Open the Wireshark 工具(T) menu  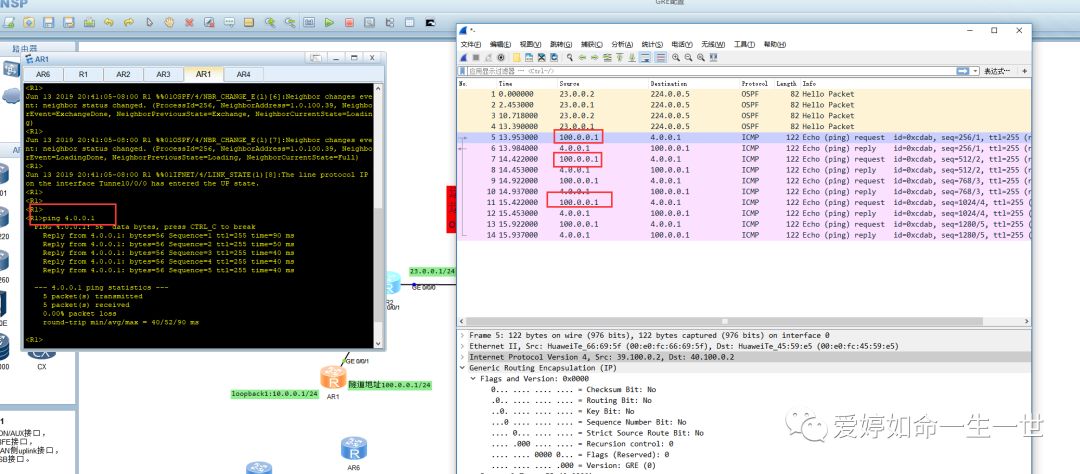tap(744, 44)
